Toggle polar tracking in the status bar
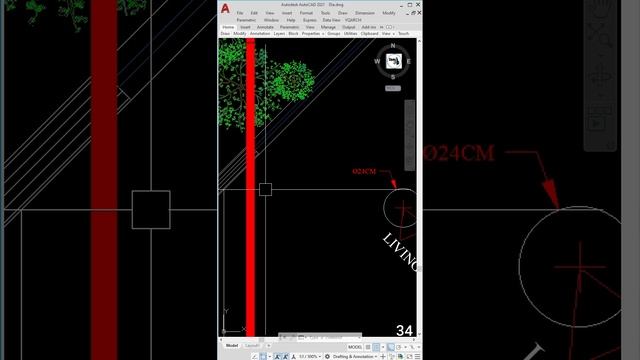 (x=399, y=347)
